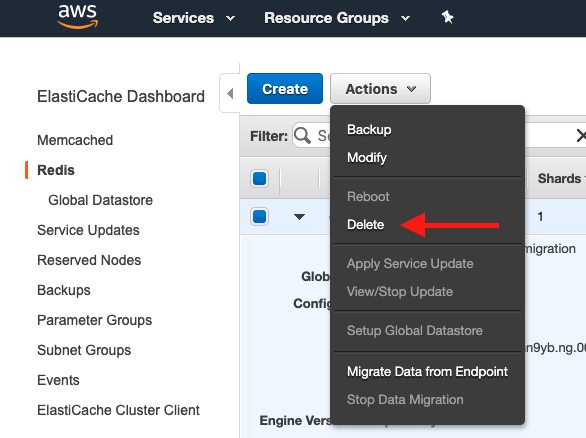Open Parameter Groups in the sidebar
Image resolution: width=586 pixels, height=438 pixels.
94,320
